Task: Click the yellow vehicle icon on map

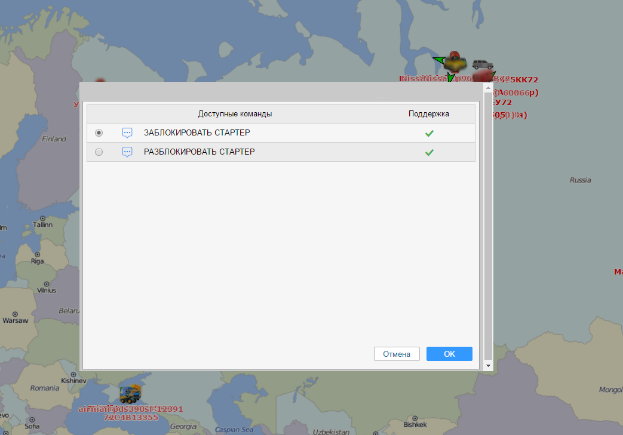Action: coord(456,60)
